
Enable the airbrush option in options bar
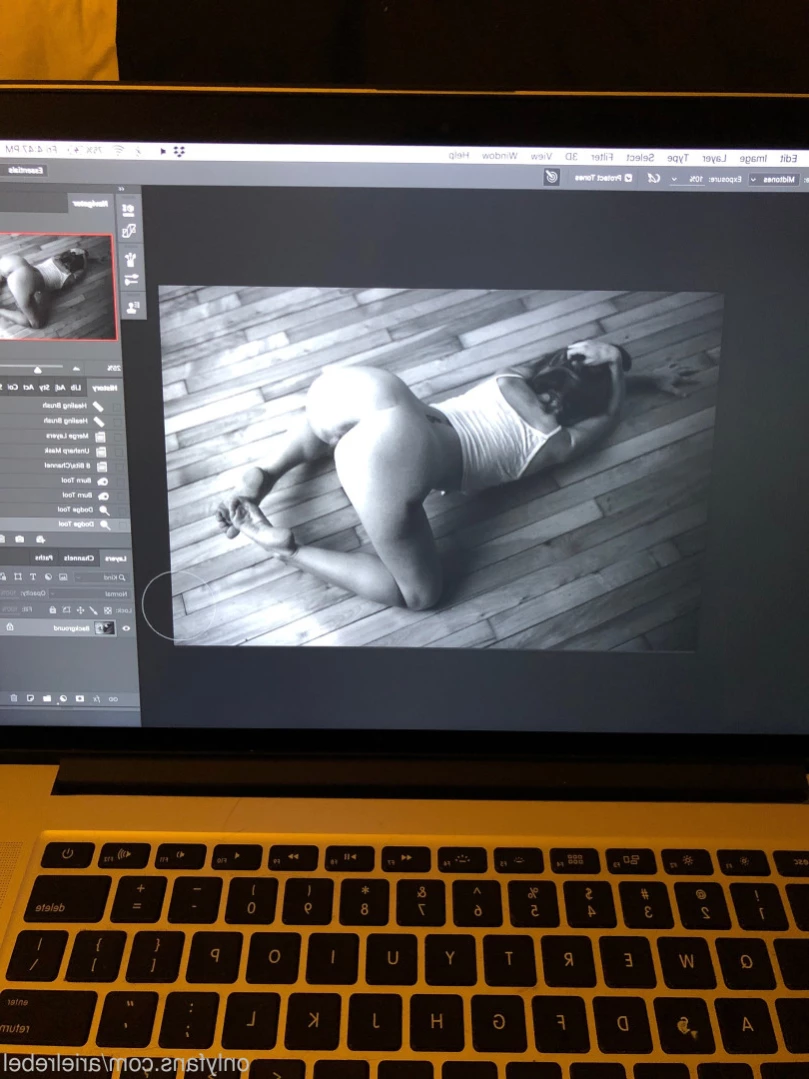654,178
